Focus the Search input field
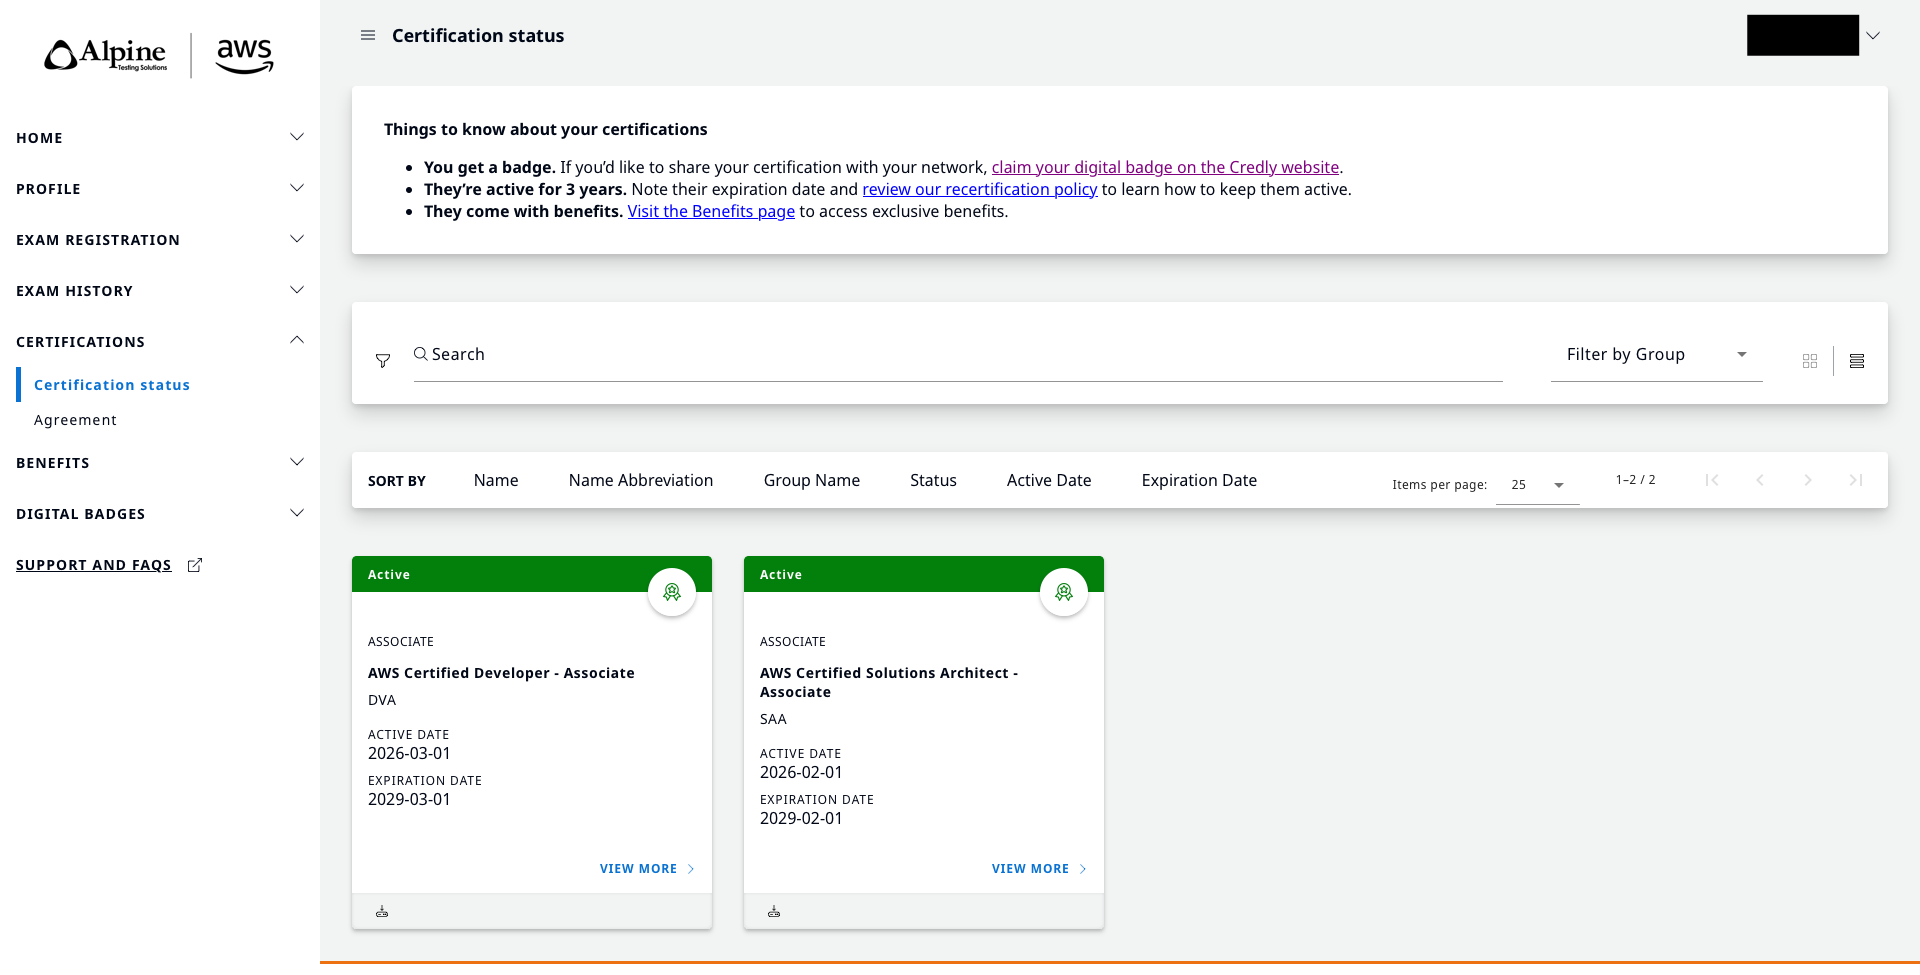Viewport: 1920px width, 975px height. 958,355
